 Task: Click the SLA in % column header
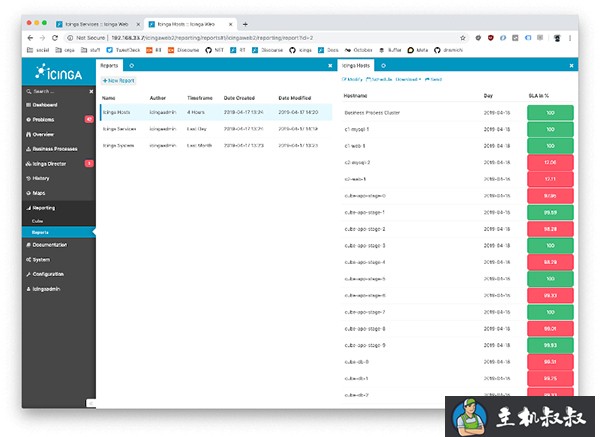coord(539,96)
